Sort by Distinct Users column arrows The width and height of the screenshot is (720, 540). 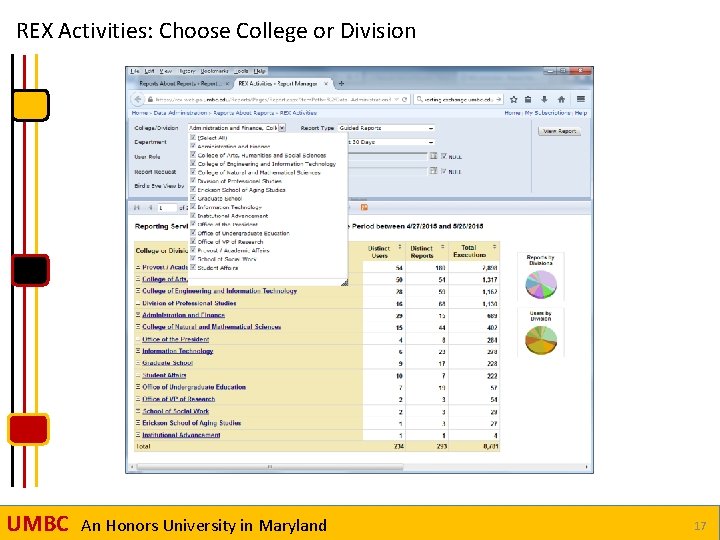(399, 247)
